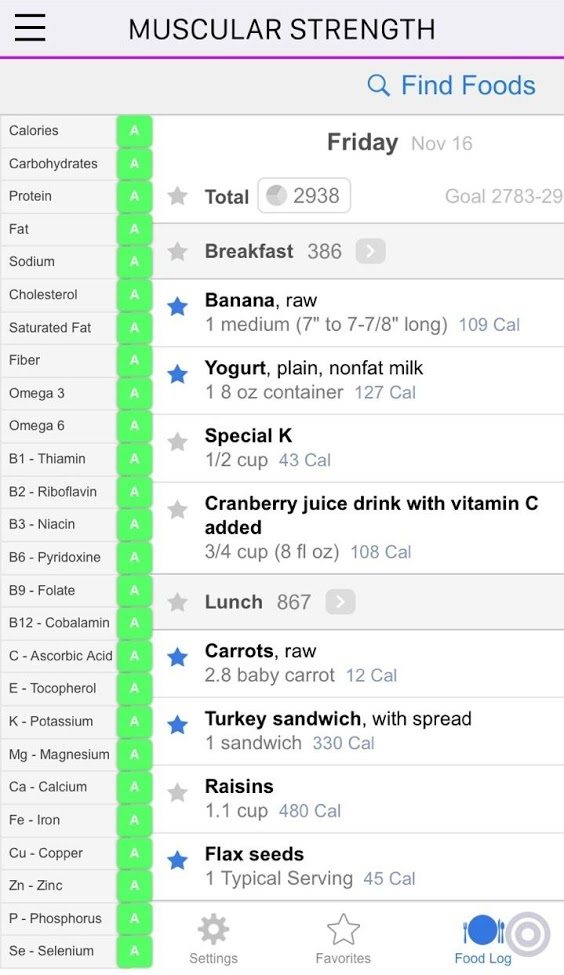Switch to the Favorites tab
The width and height of the screenshot is (564, 975).
pos(343,938)
